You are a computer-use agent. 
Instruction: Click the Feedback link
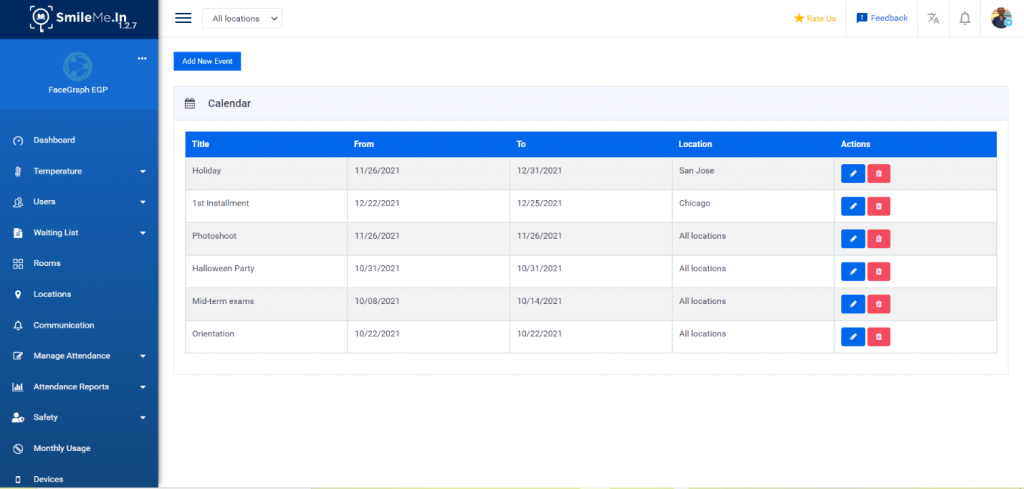coord(882,18)
